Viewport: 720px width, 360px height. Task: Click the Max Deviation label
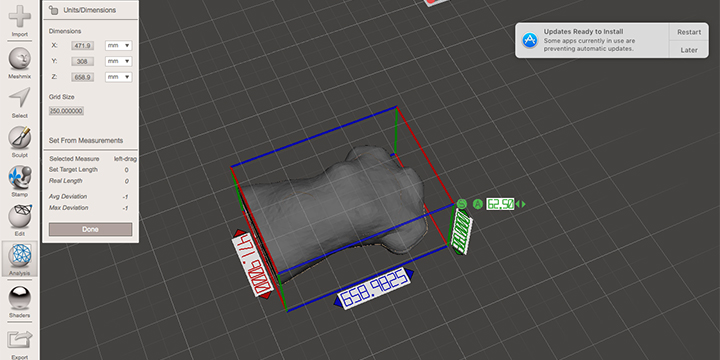68,208
